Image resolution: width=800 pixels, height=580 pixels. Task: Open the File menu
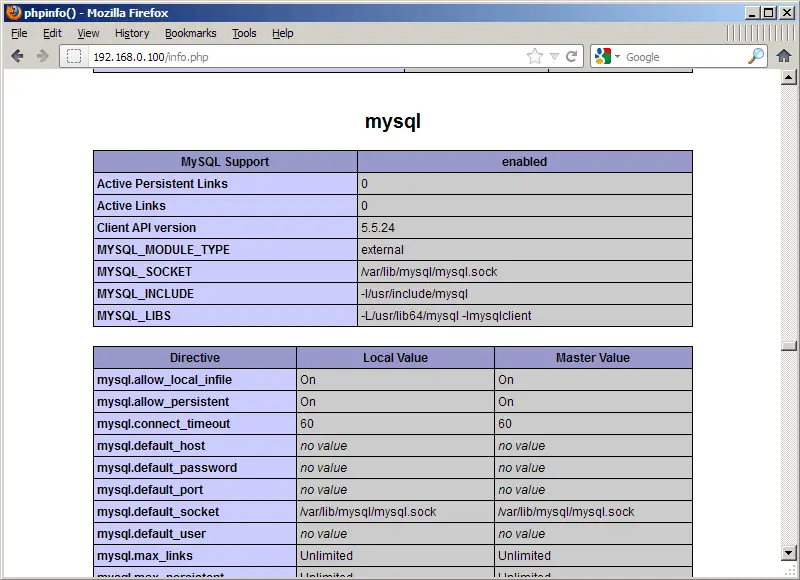click(x=19, y=33)
